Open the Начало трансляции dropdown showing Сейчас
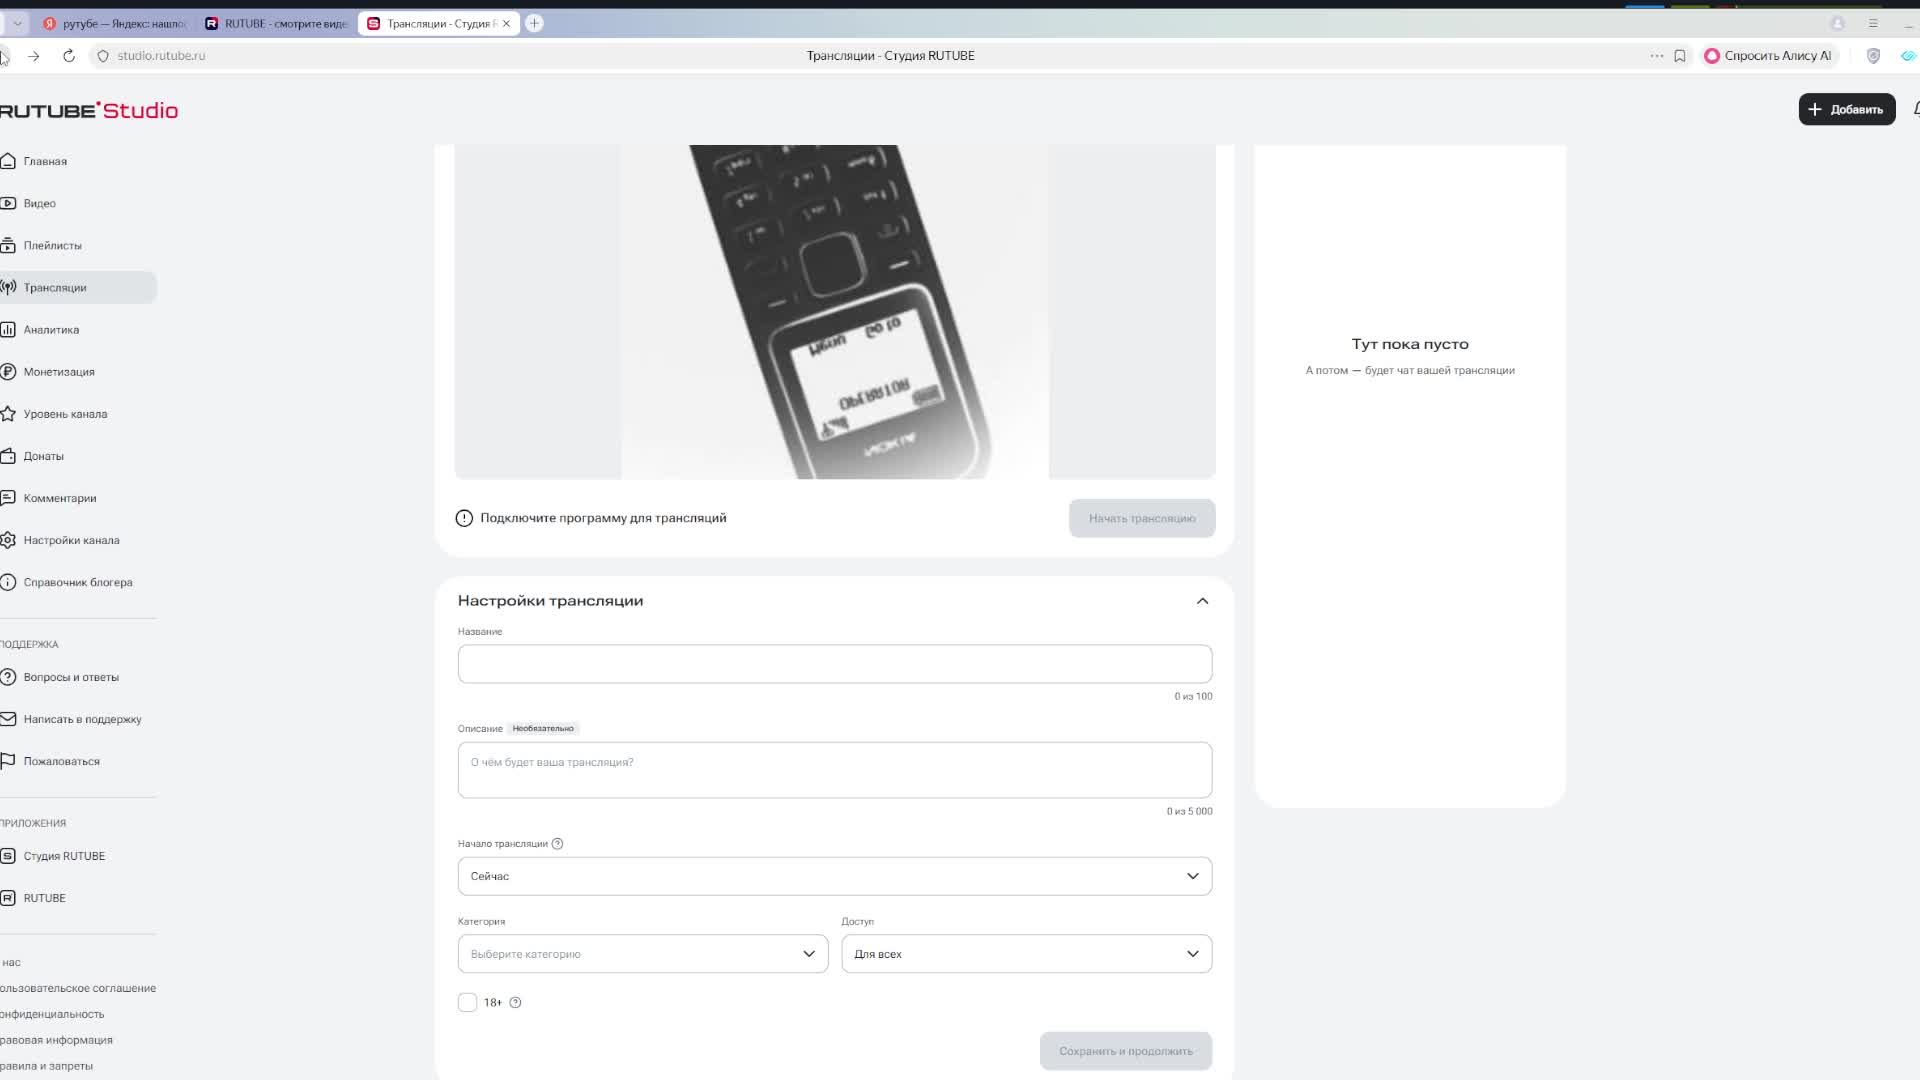The width and height of the screenshot is (1920, 1080). (x=834, y=876)
